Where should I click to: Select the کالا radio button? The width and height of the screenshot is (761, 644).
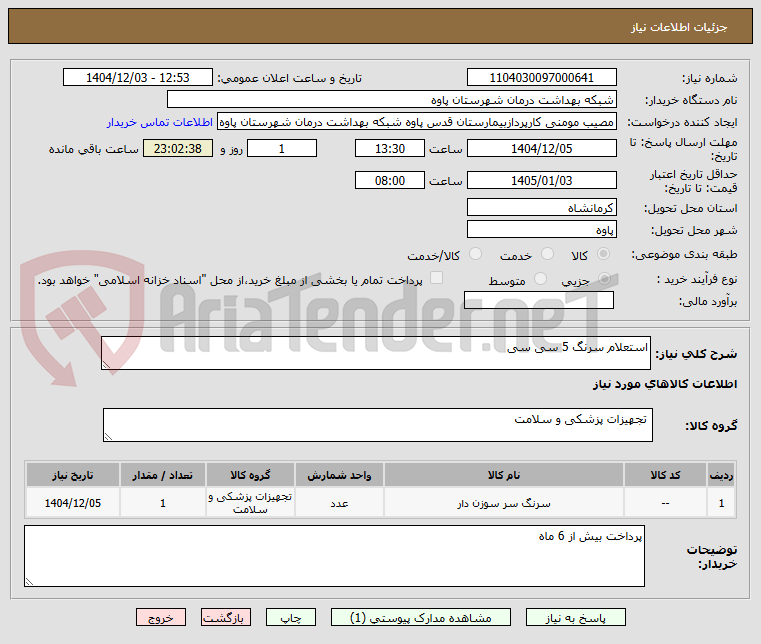604,254
